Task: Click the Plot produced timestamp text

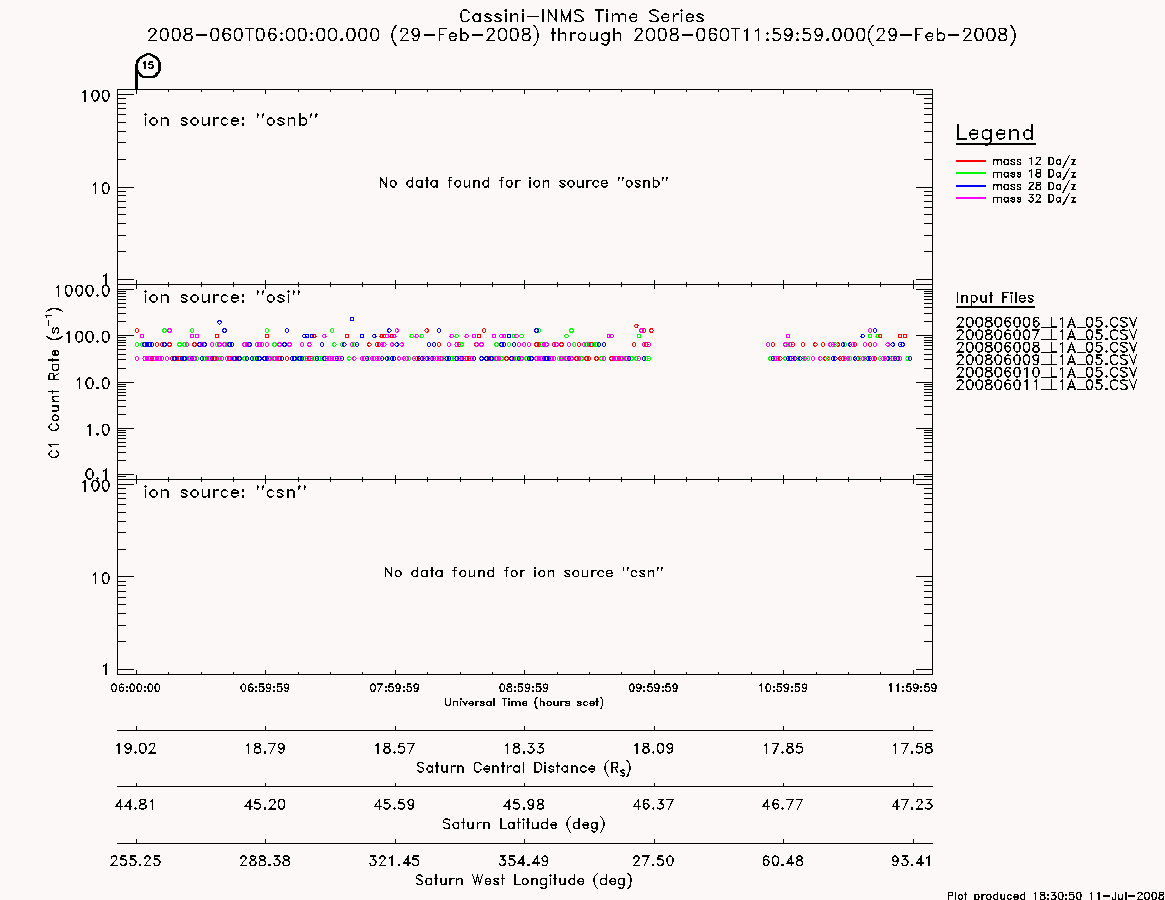Action: 1056,895
